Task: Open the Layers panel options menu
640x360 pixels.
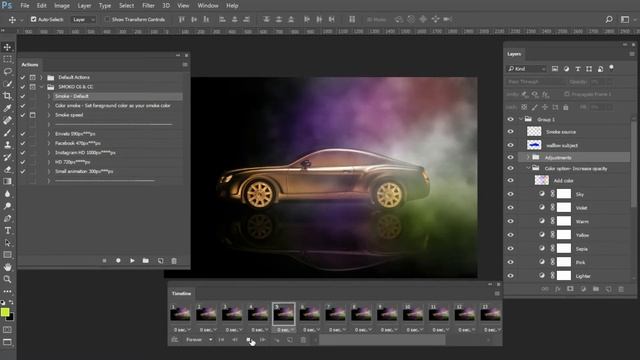Action: (632, 54)
